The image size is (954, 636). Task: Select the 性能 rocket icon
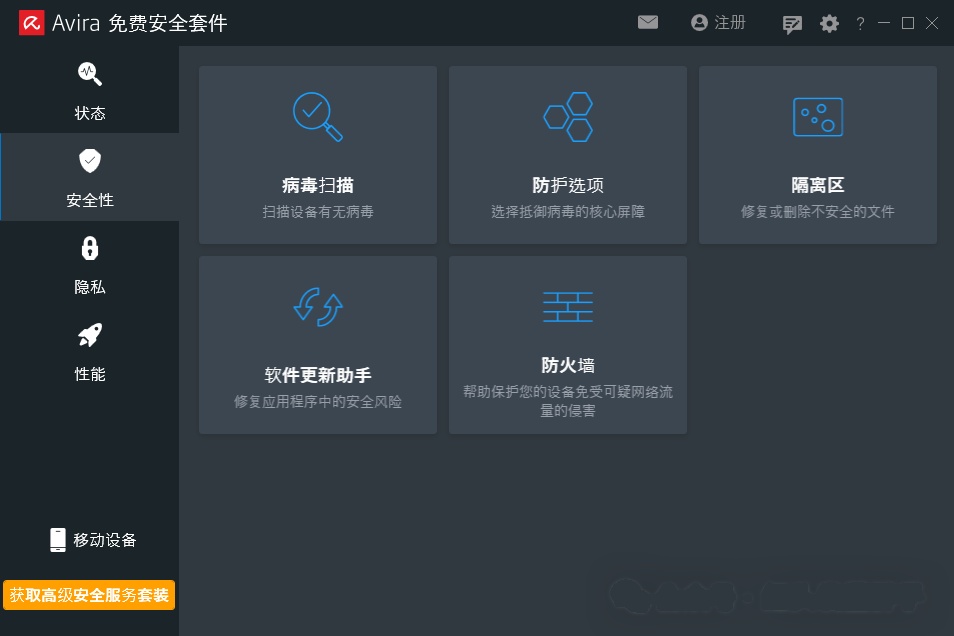pos(90,335)
